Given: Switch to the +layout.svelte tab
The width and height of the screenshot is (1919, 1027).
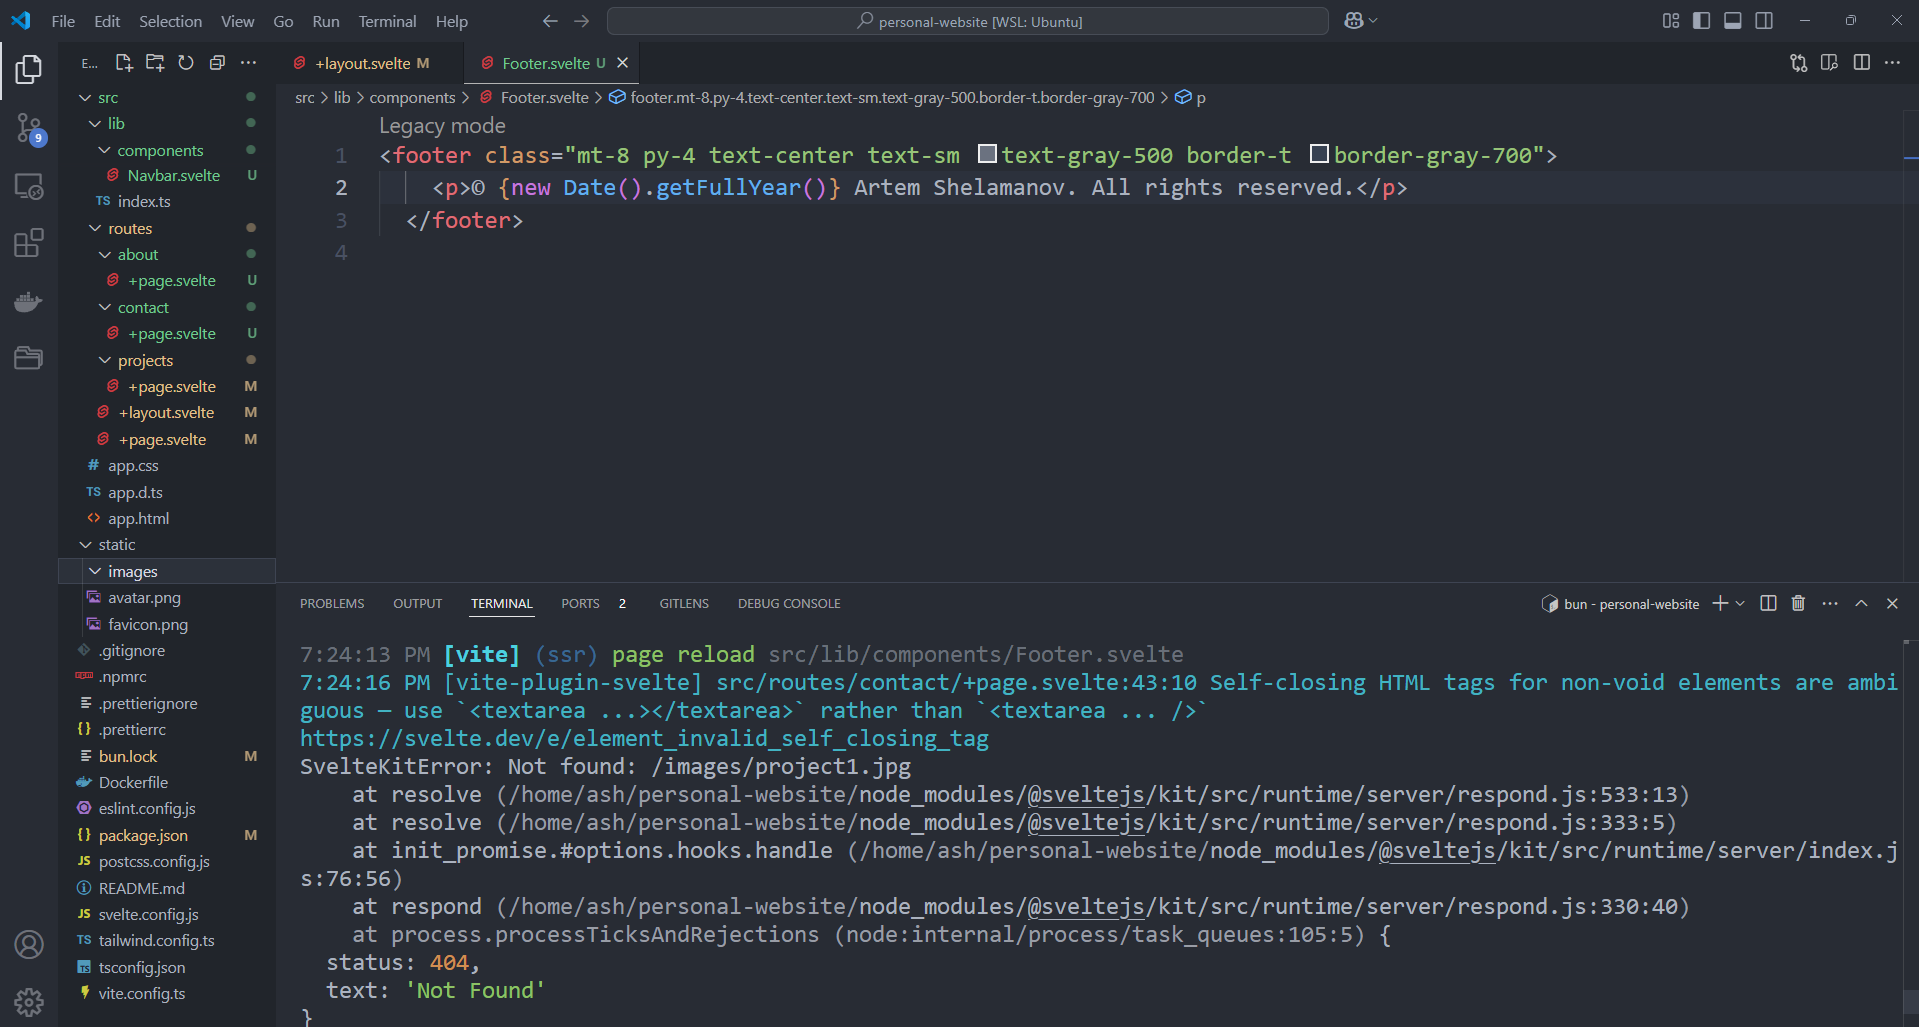Looking at the screenshot, I should pos(362,63).
